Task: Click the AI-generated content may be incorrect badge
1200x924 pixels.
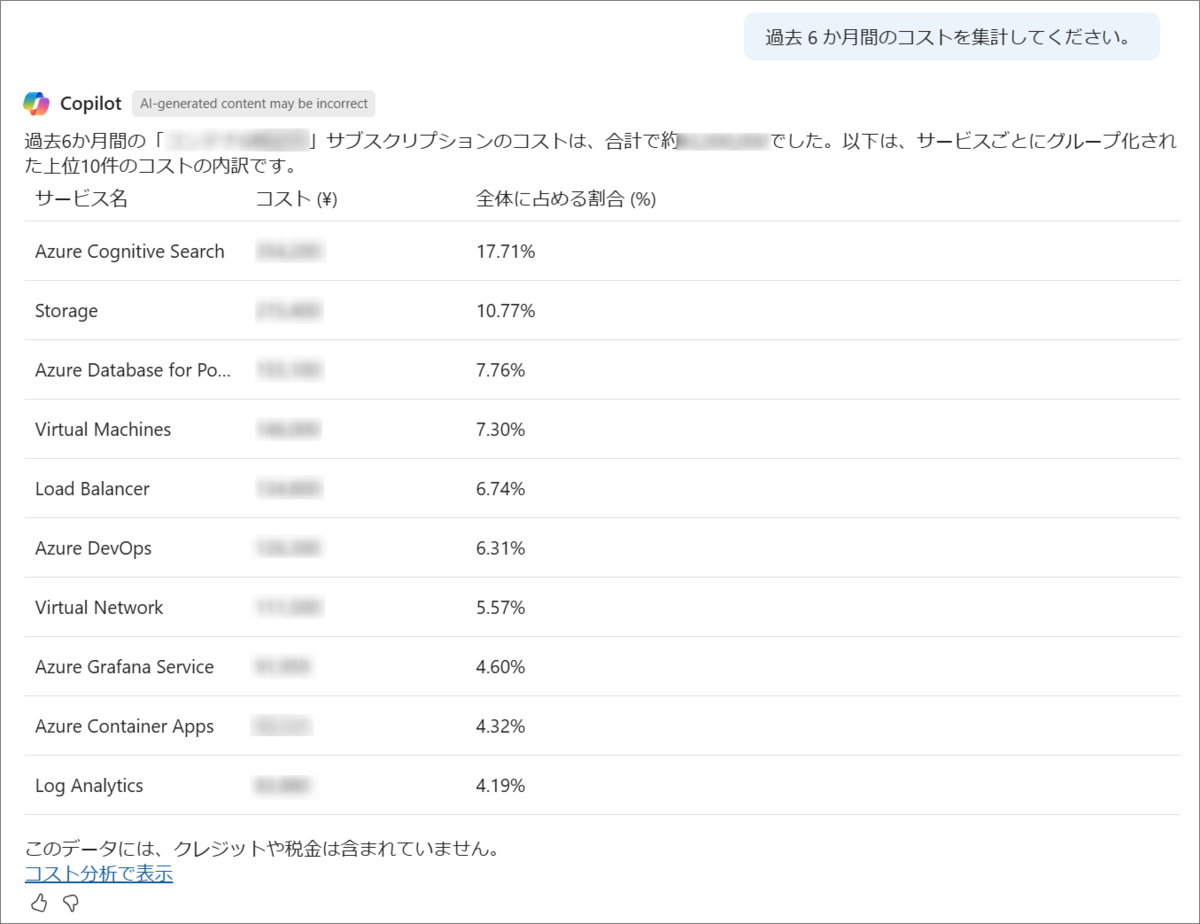Action: (x=254, y=103)
